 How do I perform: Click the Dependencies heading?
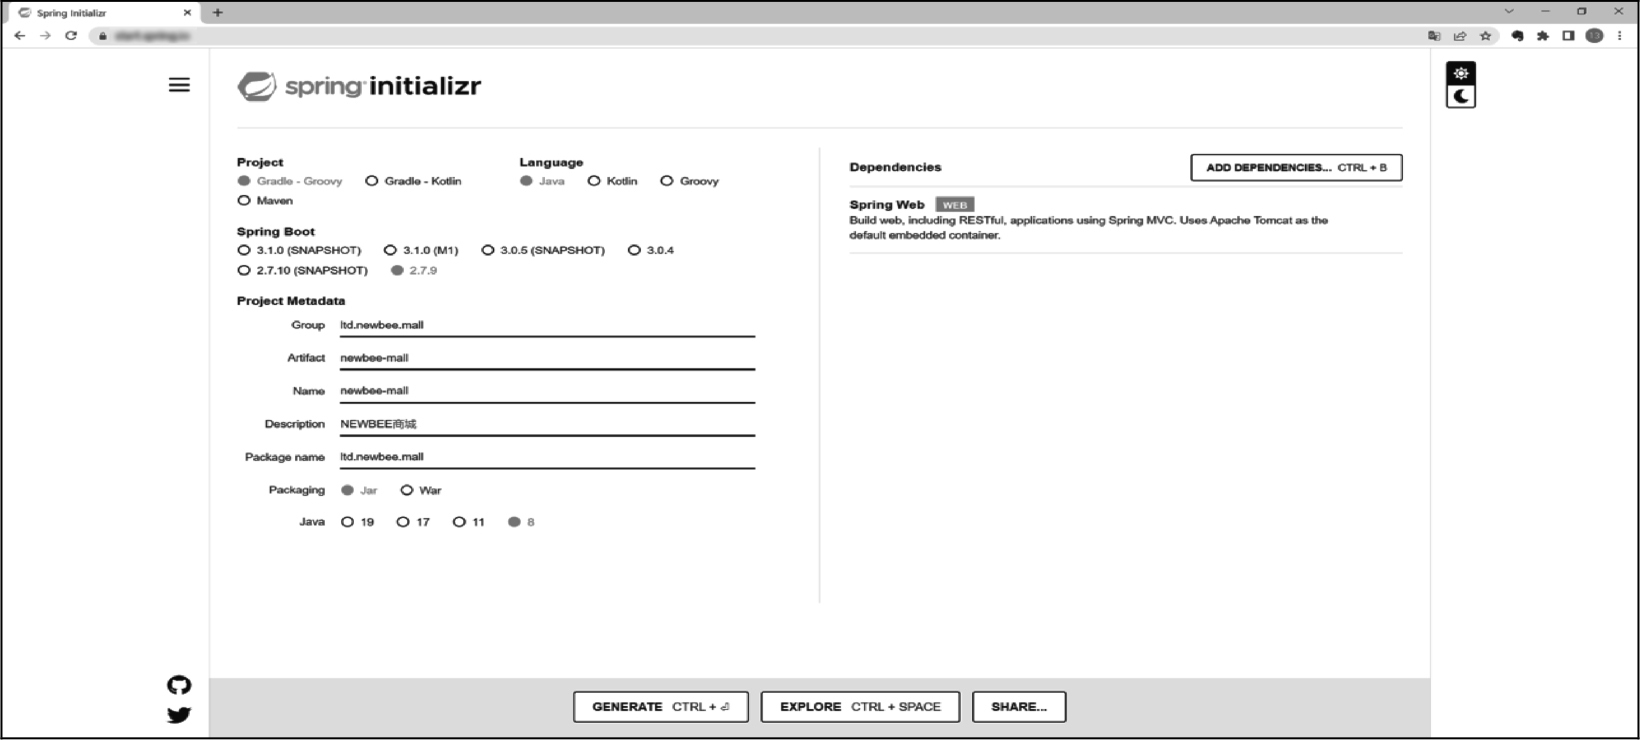895,167
